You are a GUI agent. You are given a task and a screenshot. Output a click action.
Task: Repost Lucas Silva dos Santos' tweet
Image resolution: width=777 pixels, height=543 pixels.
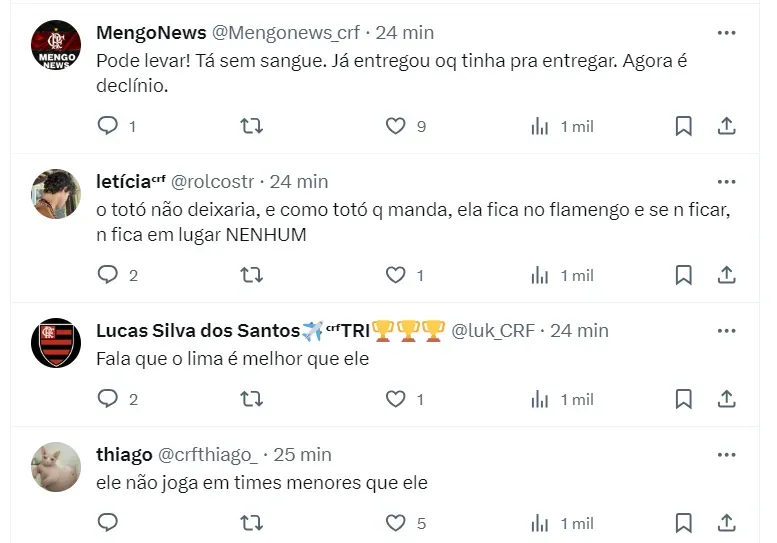click(x=252, y=399)
